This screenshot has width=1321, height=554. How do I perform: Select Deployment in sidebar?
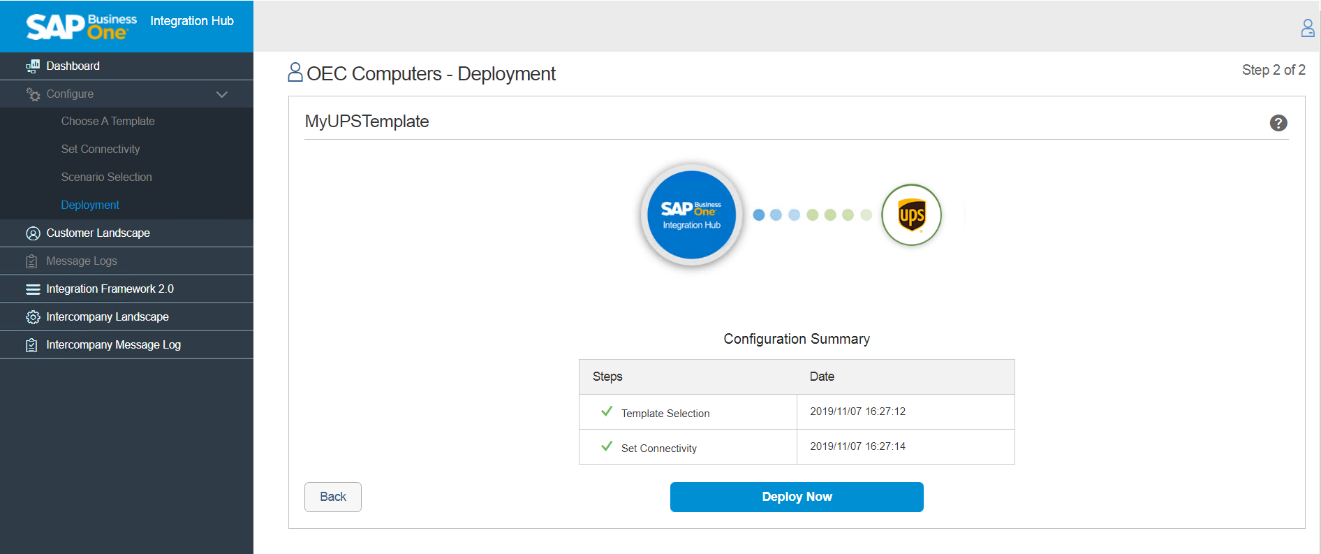(x=90, y=205)
